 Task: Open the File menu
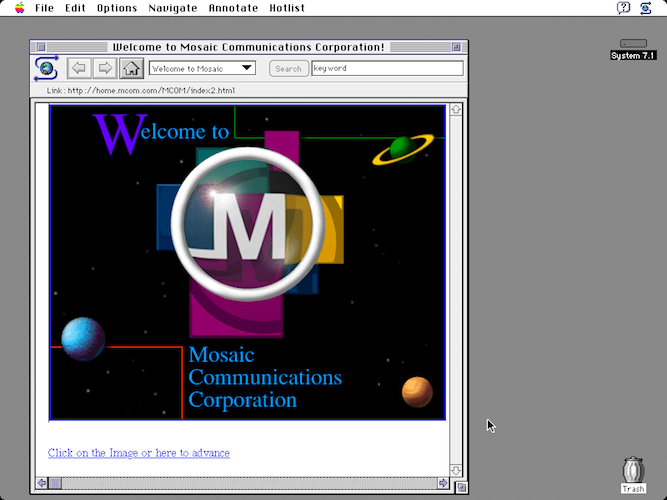tap(44, 8)
